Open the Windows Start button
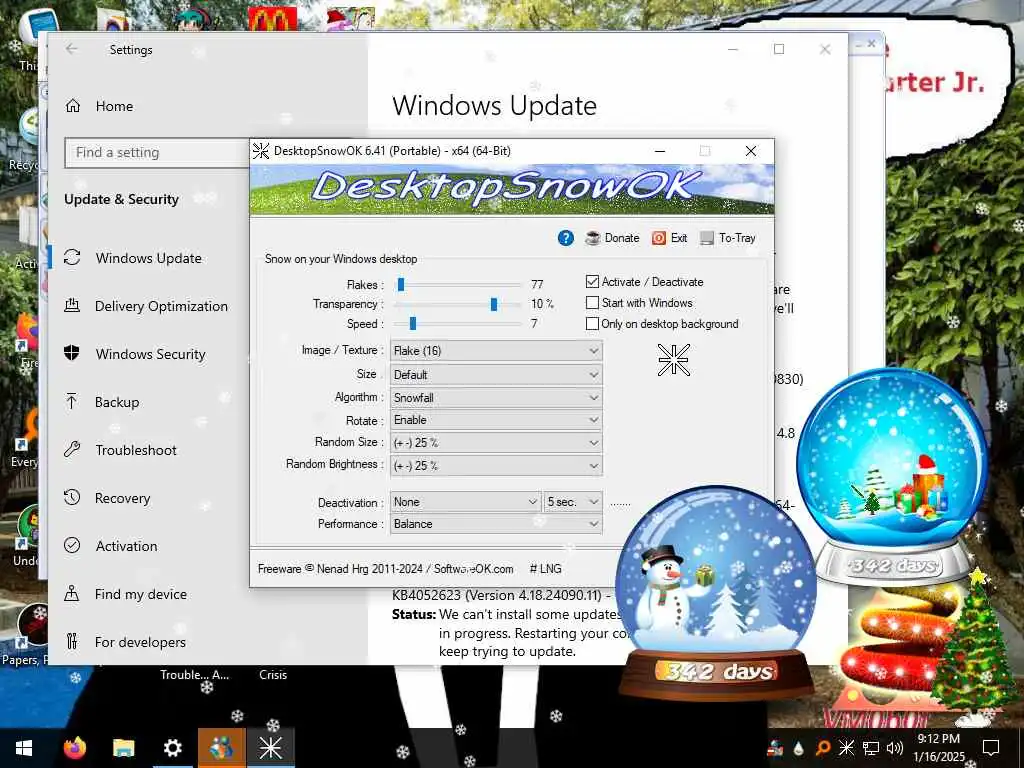The height and width of the screenshot is (768, 1024). (x=24, y=748)
